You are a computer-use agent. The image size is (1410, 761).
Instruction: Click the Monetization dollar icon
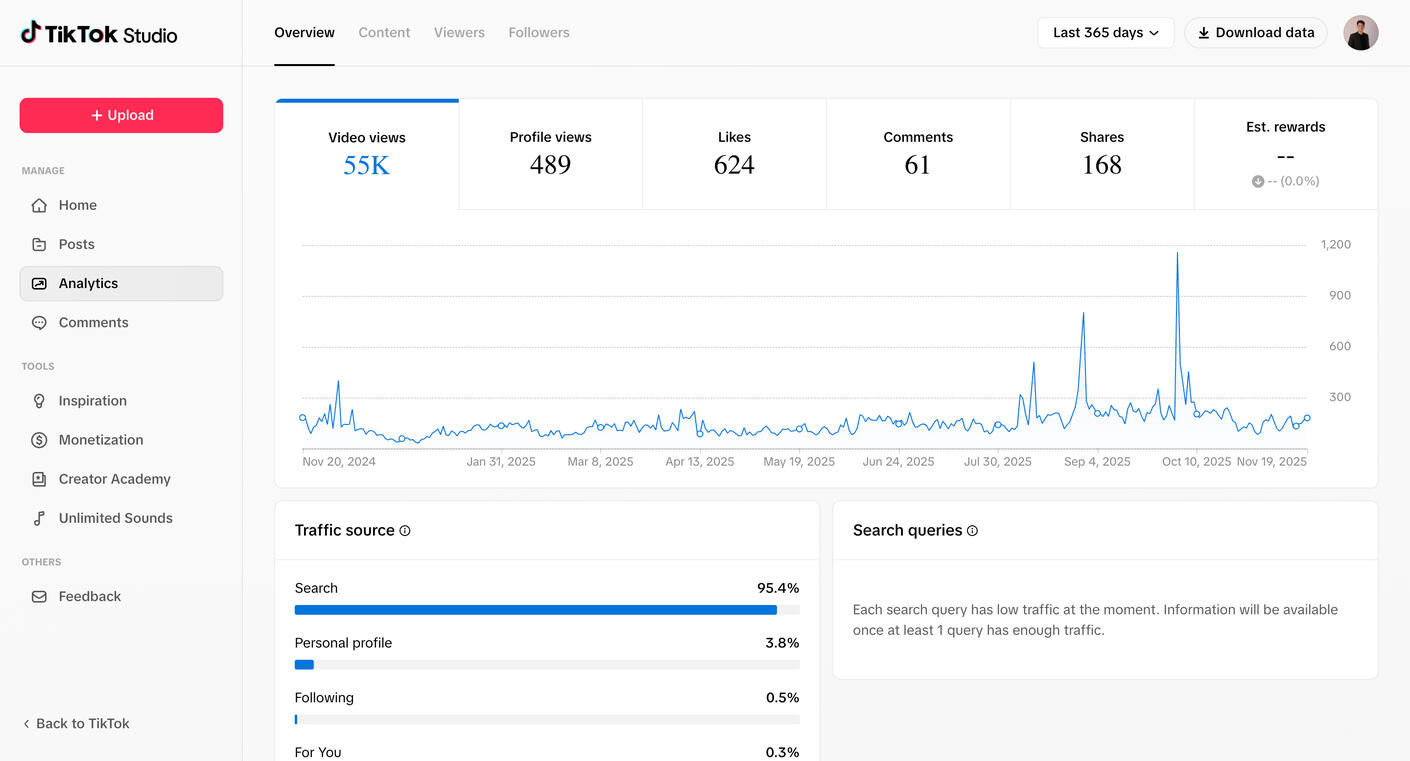point(39,440)
